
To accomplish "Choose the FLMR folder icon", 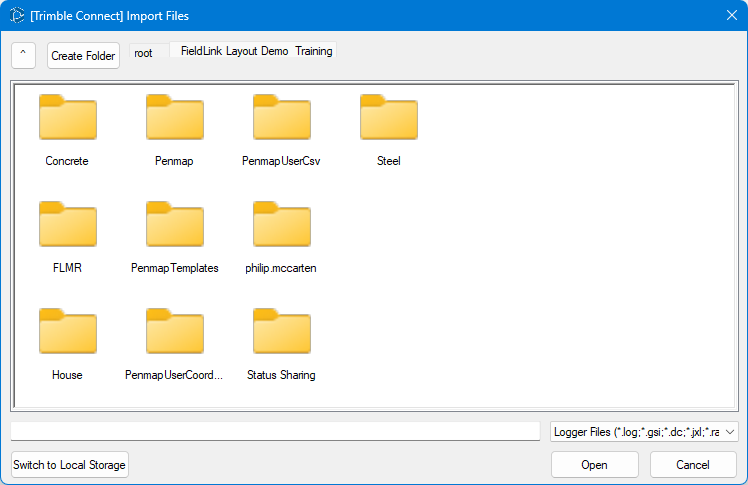I will point(67,225).
